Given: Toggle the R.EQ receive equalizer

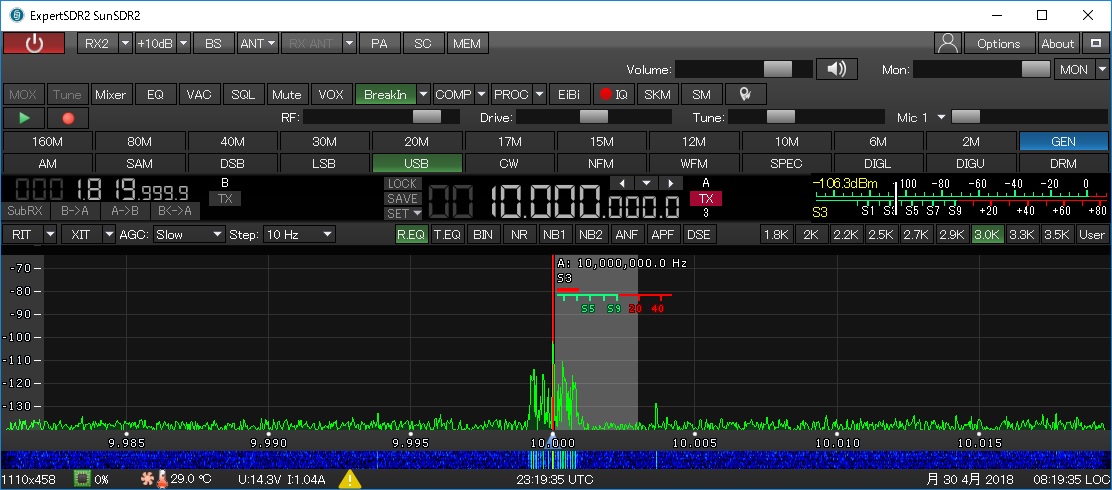Looking at the screenshot, I should point(411,235).
